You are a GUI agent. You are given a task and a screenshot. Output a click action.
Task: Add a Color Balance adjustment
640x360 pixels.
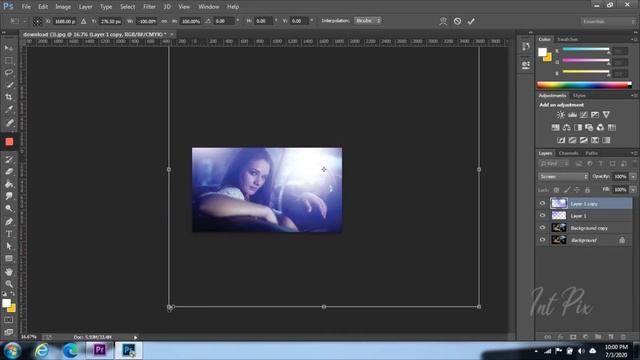(x=567, y=128)
